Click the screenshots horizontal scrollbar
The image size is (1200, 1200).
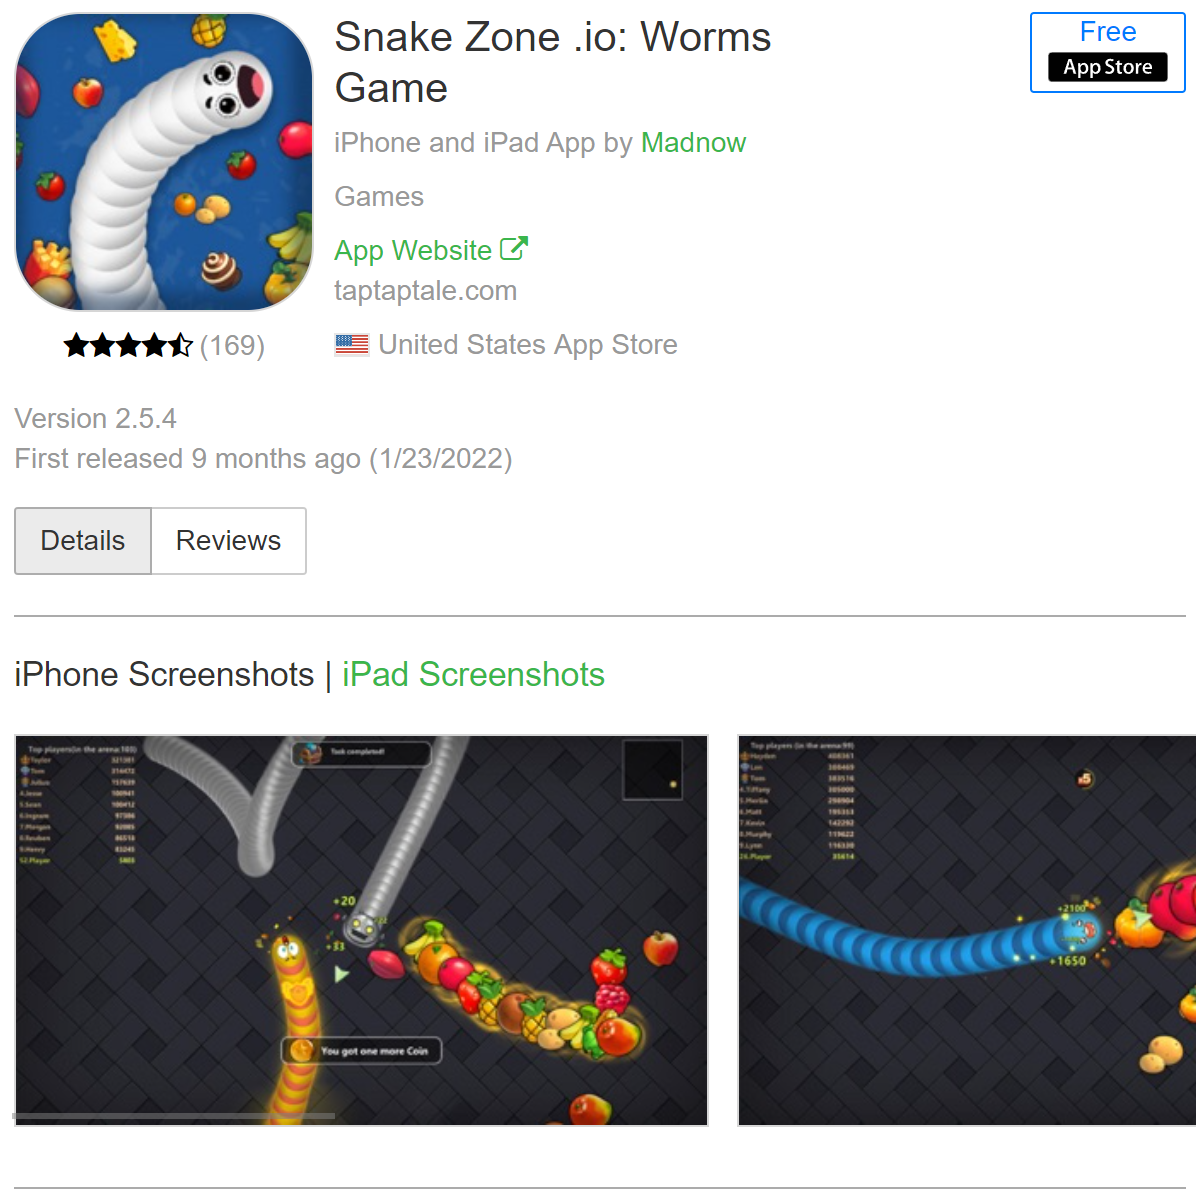click(x=174, y=1115)
